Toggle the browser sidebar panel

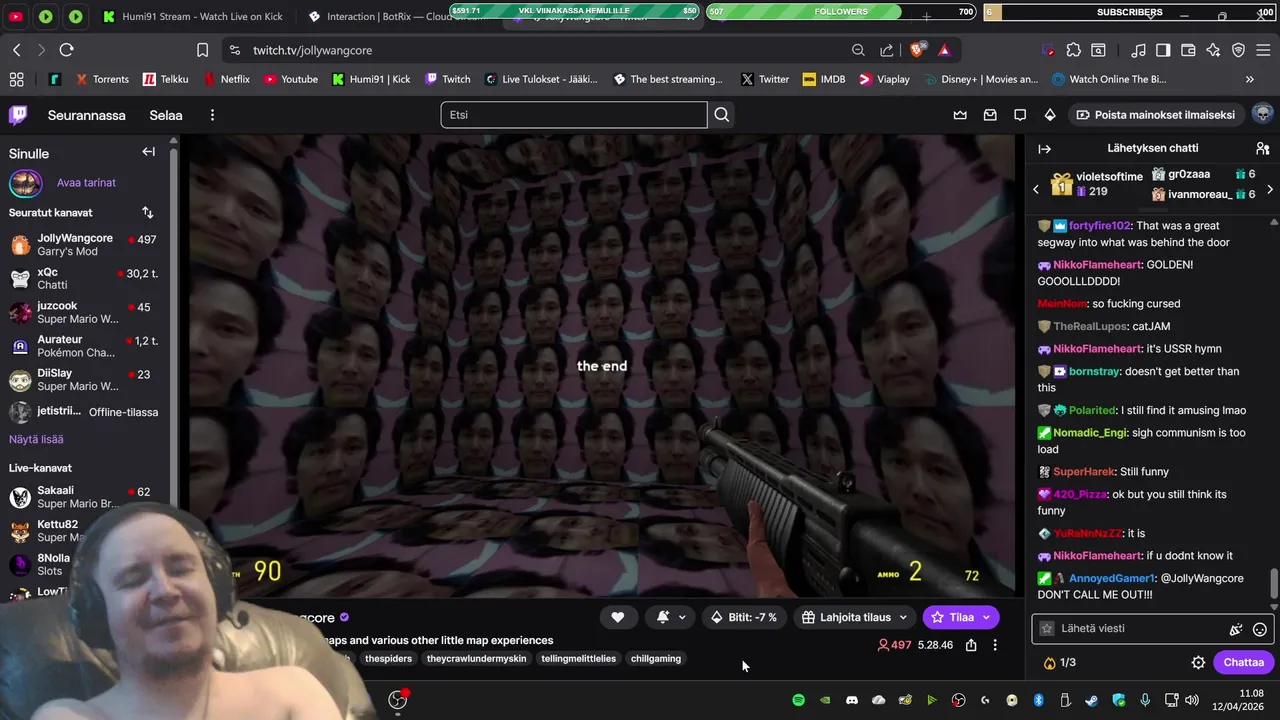pyautogui.click(x=1163, y=50)
